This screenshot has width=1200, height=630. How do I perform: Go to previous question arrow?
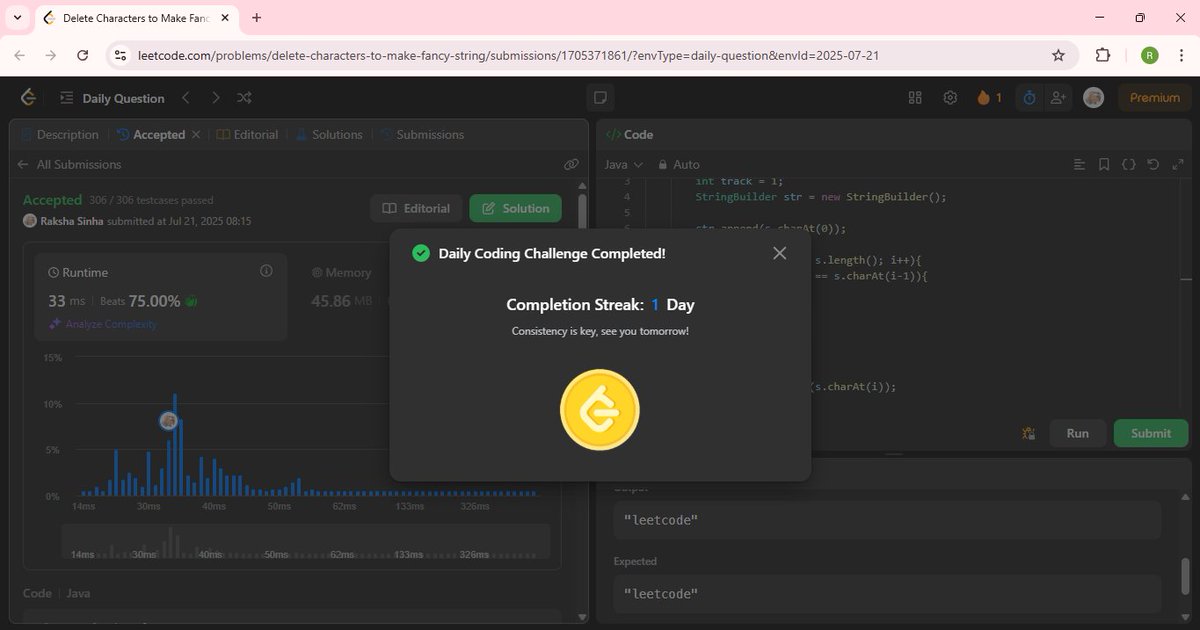pyautogui.click(x=185, y=98)
